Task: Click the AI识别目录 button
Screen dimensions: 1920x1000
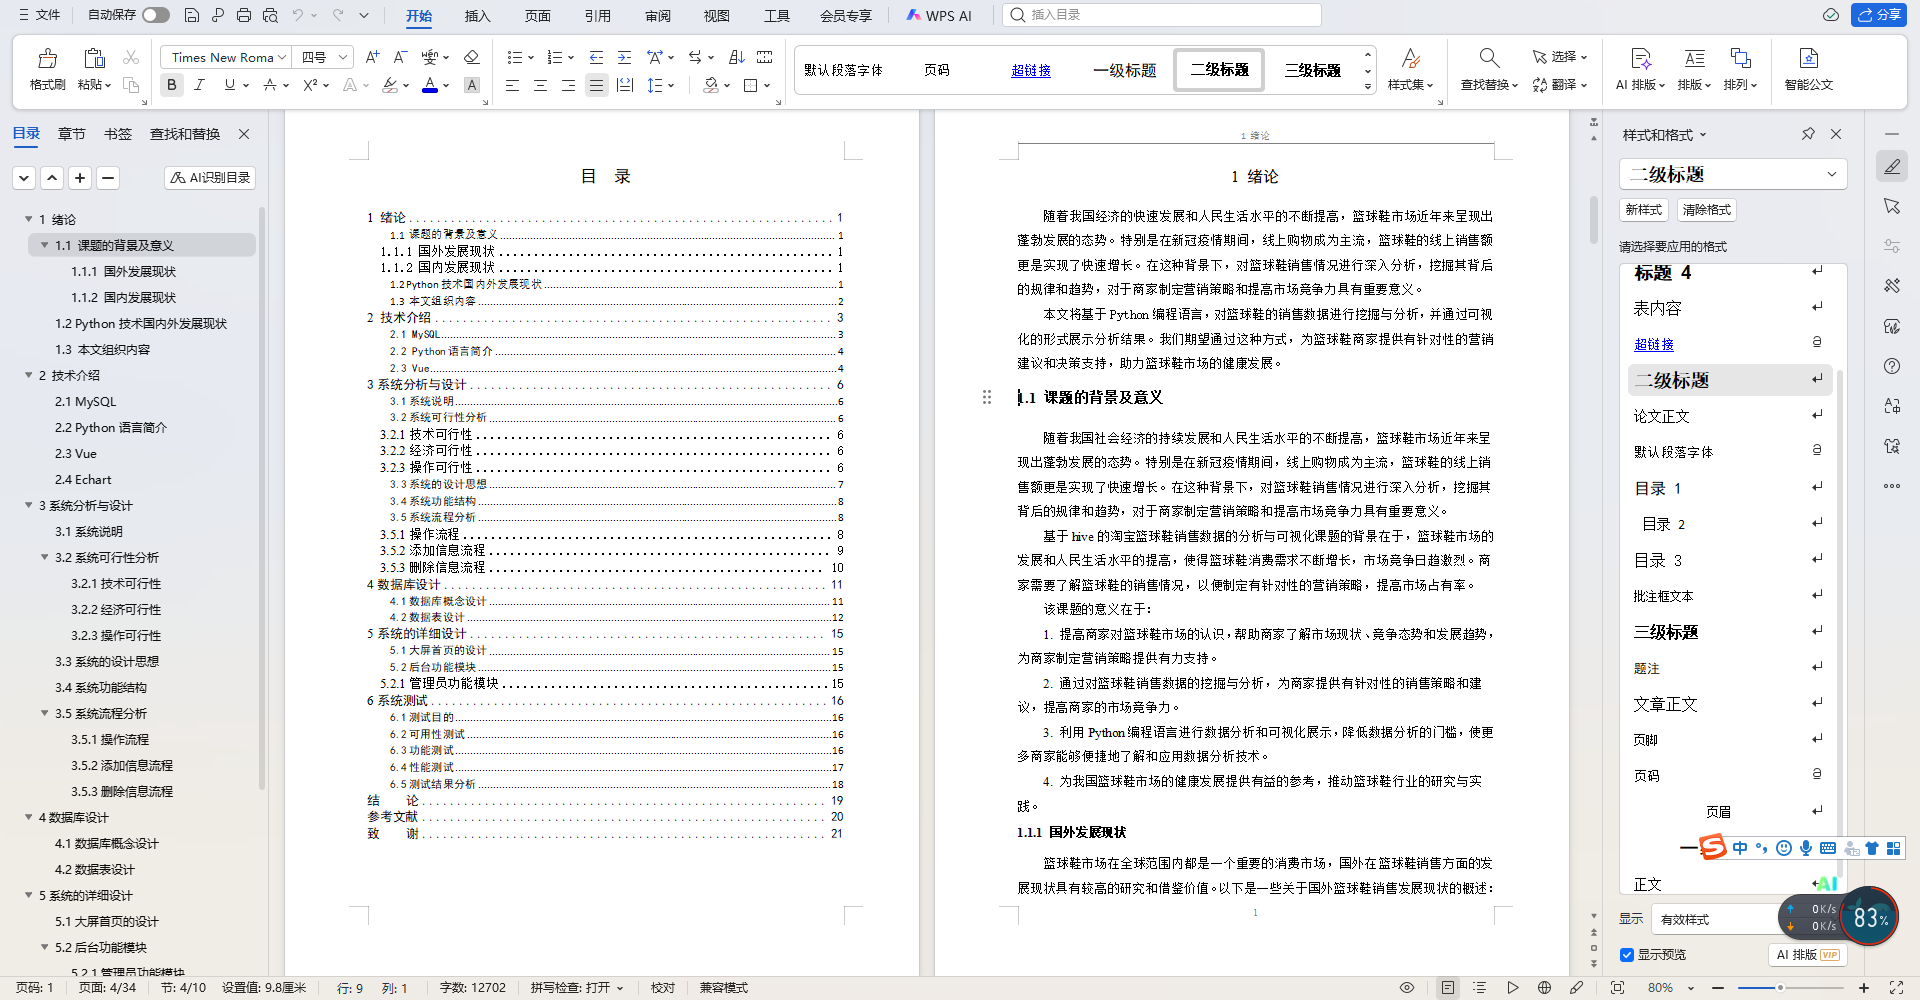Action: click(x=210, y=177)
